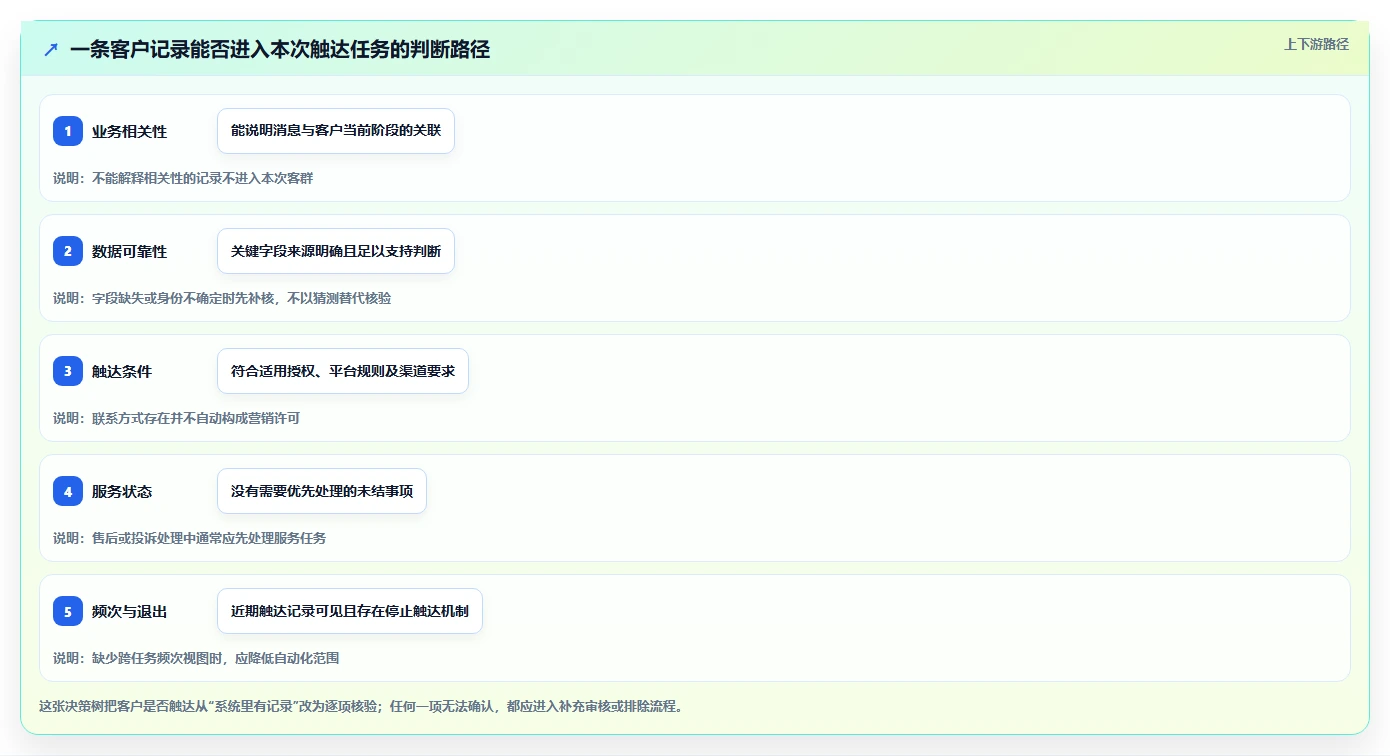Select step number 4 badge for 服务状态
Viewport: 1390px width, 756px height.
click(x=68, y=491)
